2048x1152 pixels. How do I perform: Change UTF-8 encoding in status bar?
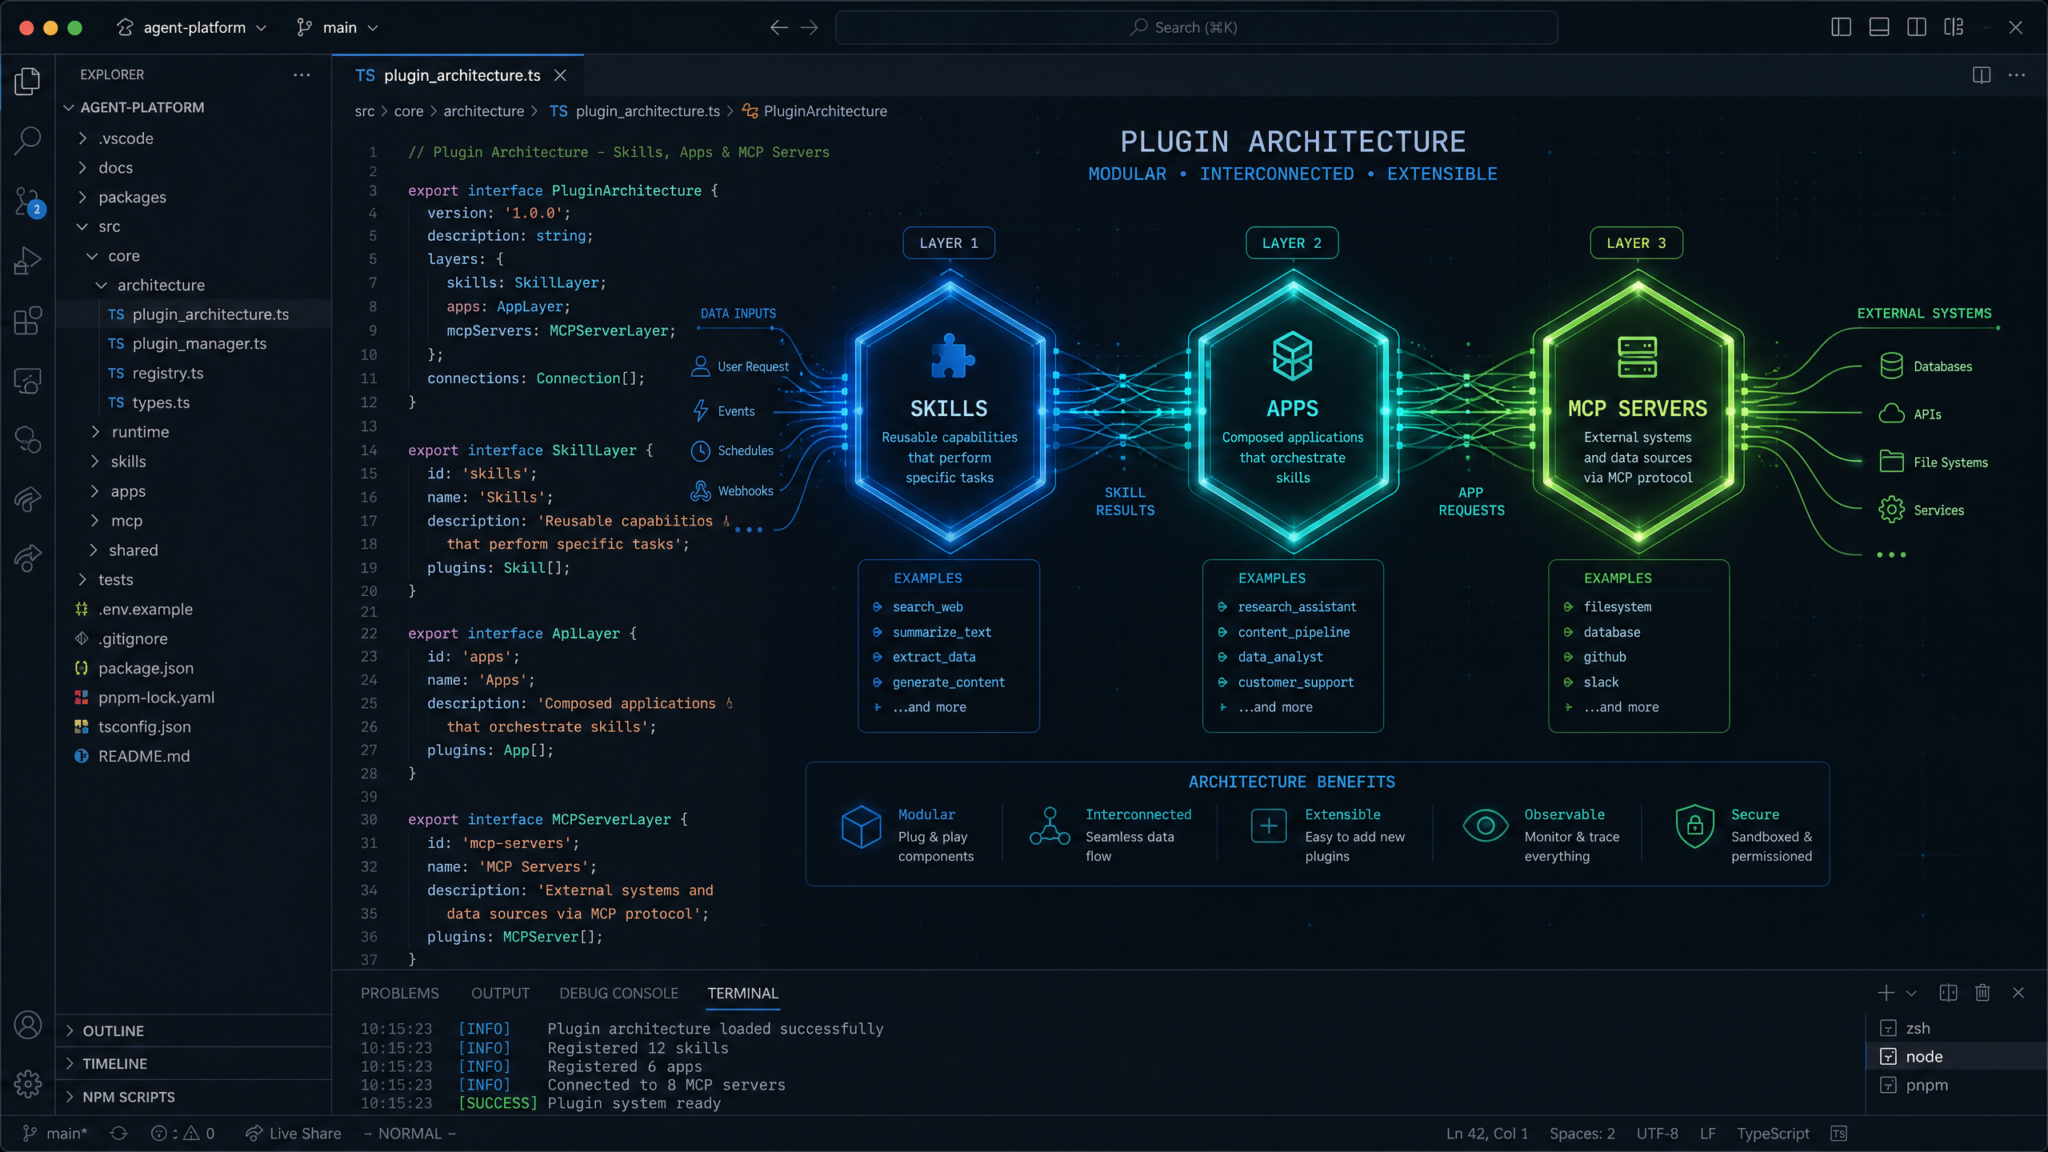(1657, 1133)
